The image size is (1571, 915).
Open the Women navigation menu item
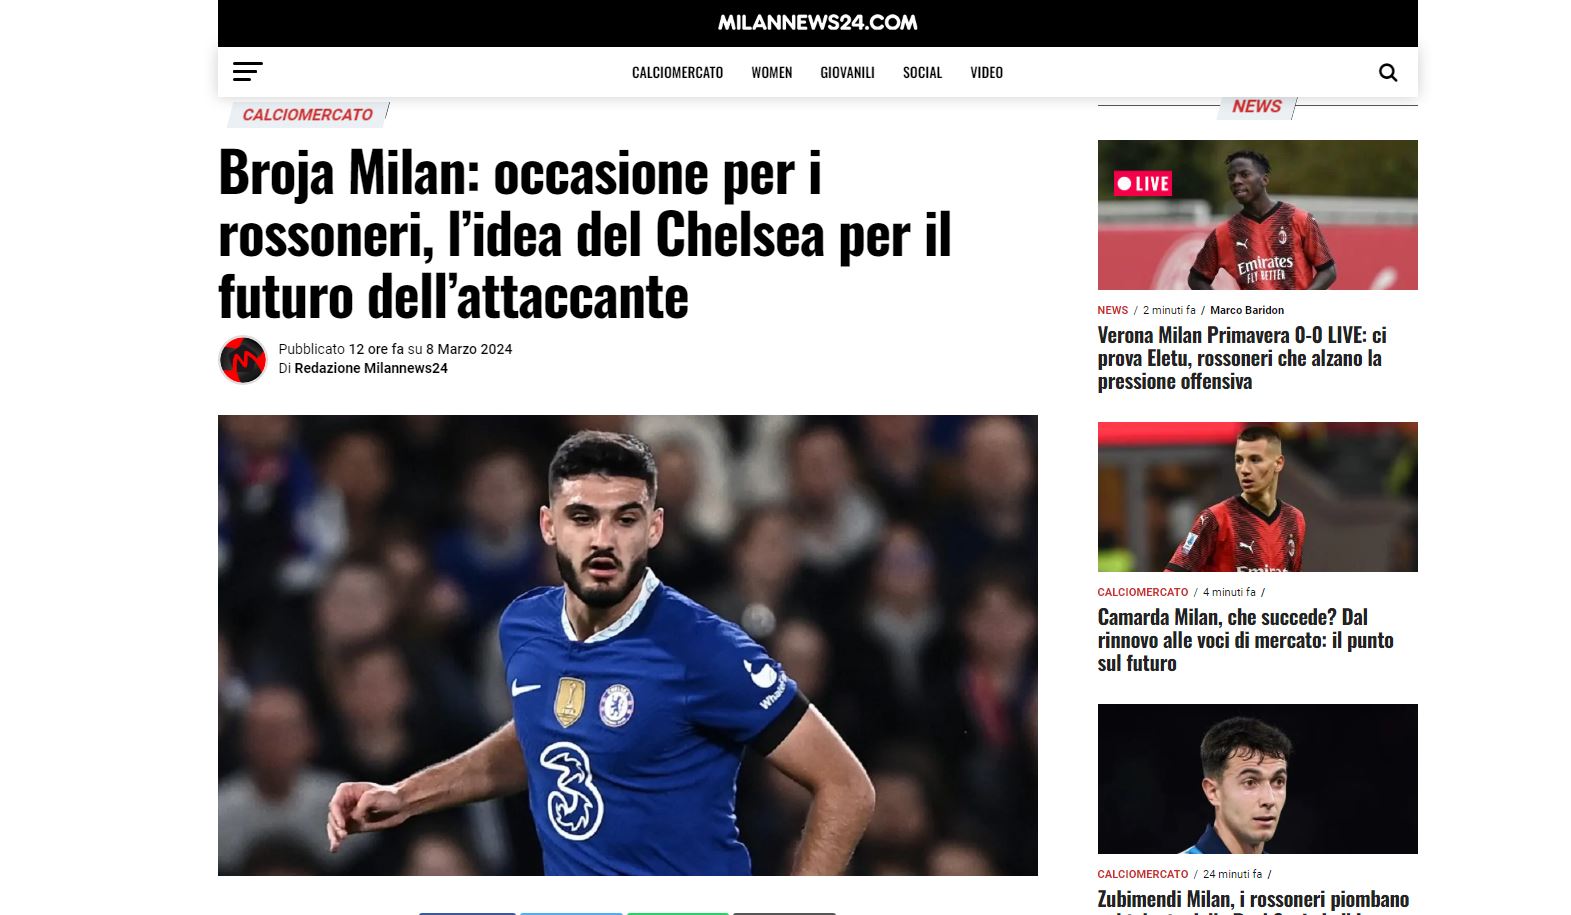tap(772, 72)
